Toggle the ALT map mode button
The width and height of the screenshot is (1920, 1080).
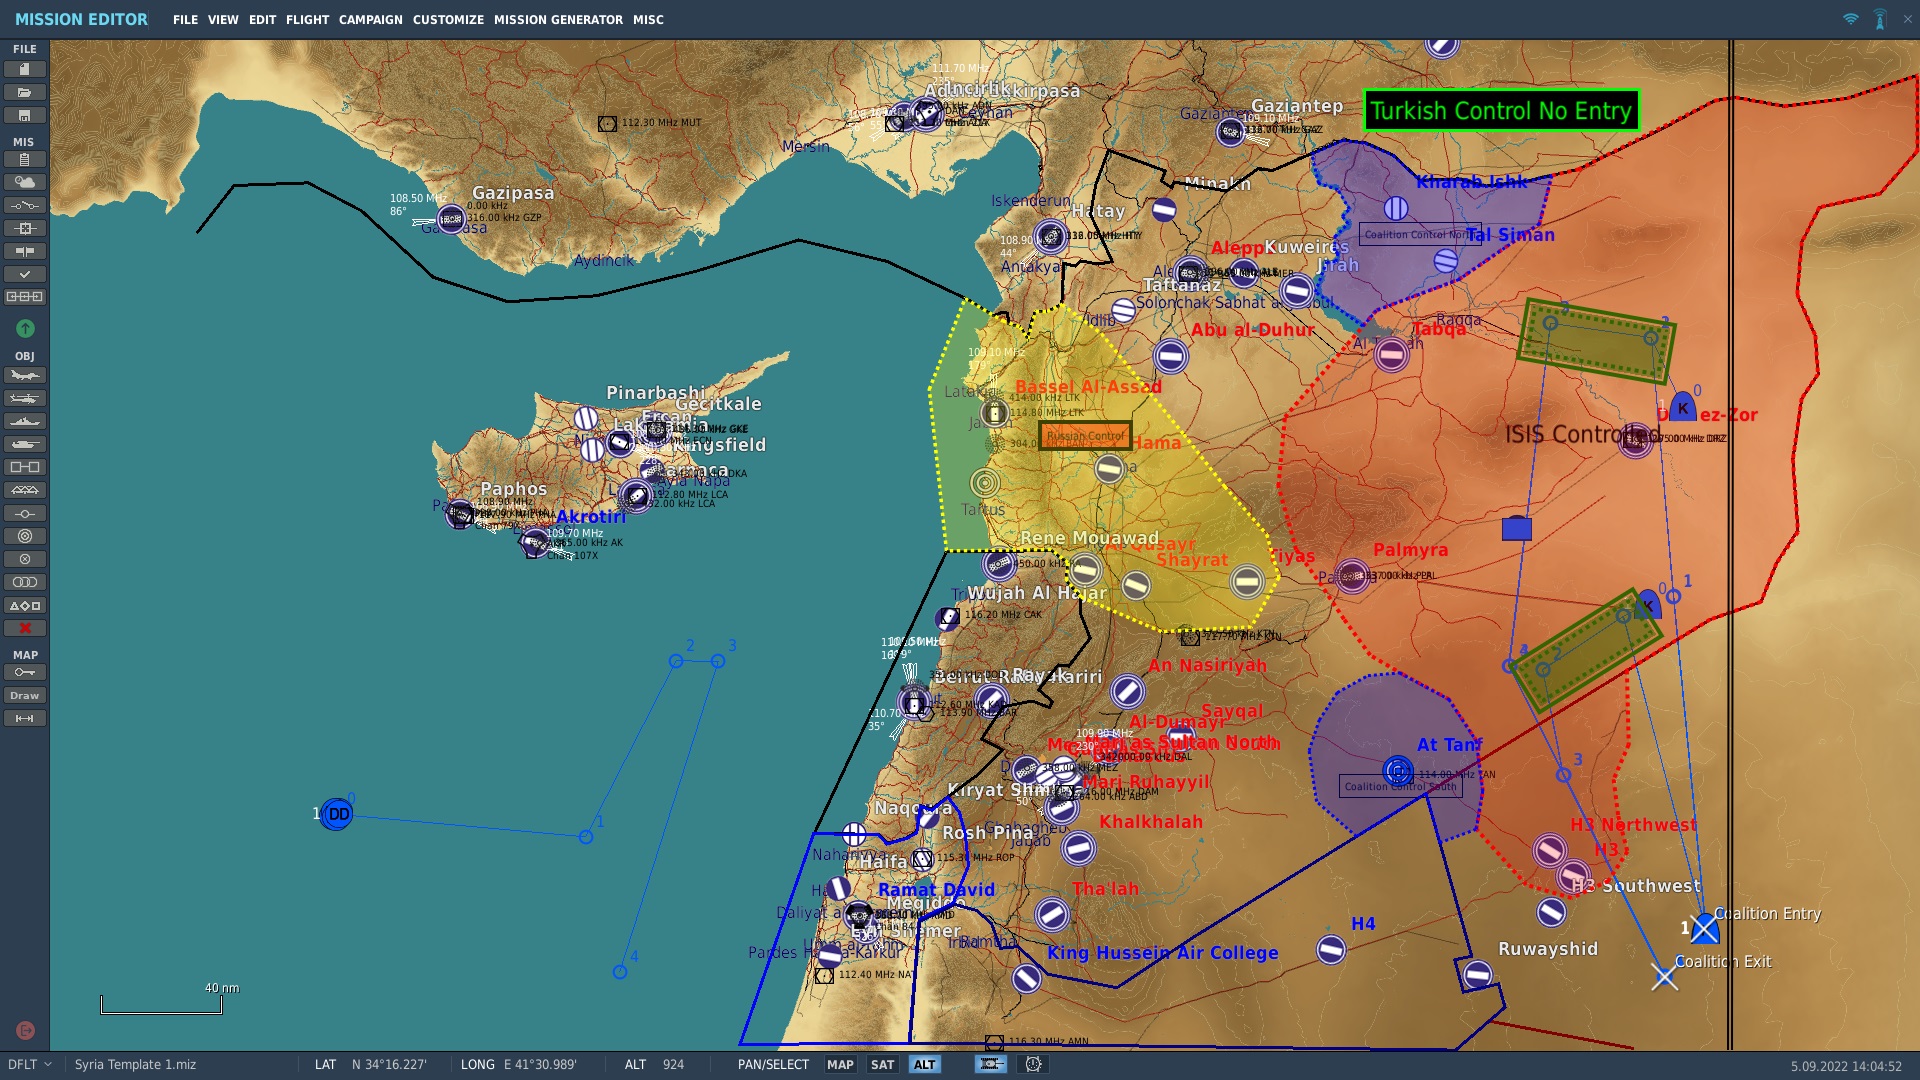[x=925, y=1065]
